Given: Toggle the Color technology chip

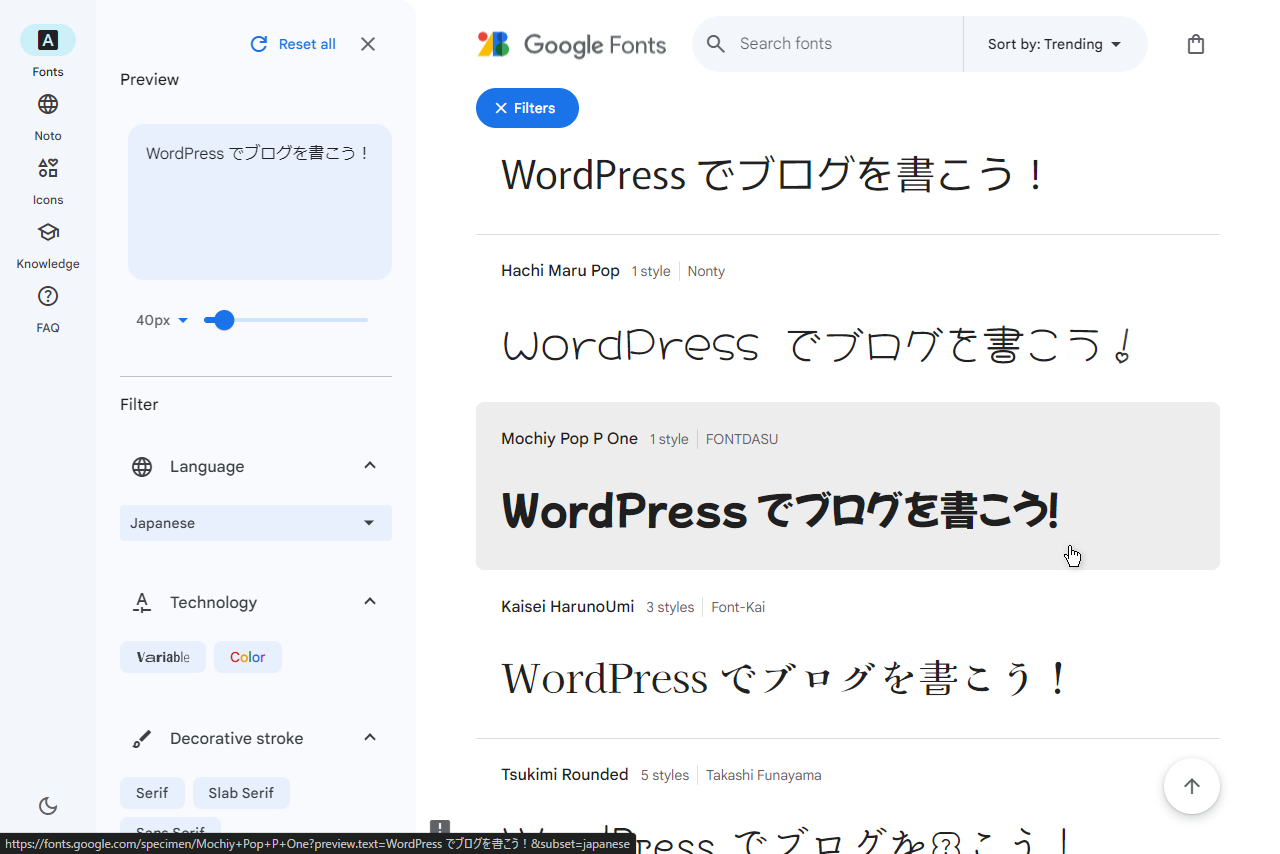Looking at the screenshot, I should 248,657.
